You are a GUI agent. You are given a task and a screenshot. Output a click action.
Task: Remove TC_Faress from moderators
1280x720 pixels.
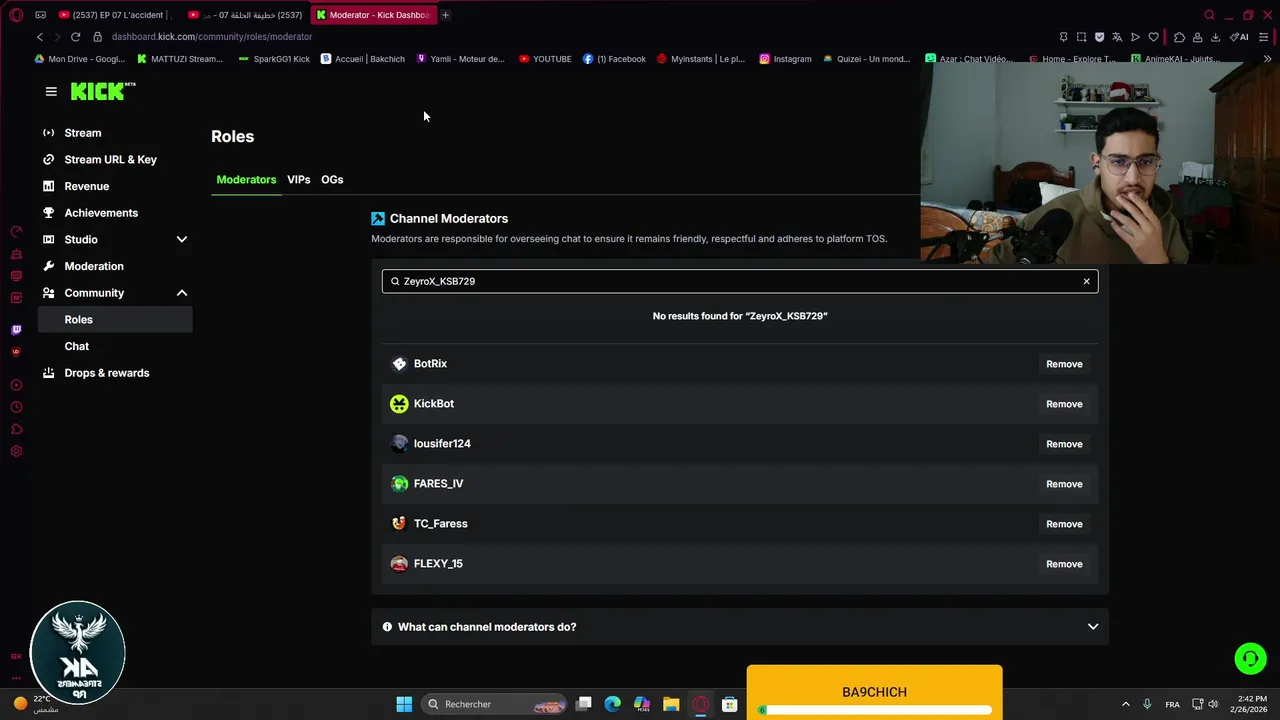click(x=1064, y=524)
